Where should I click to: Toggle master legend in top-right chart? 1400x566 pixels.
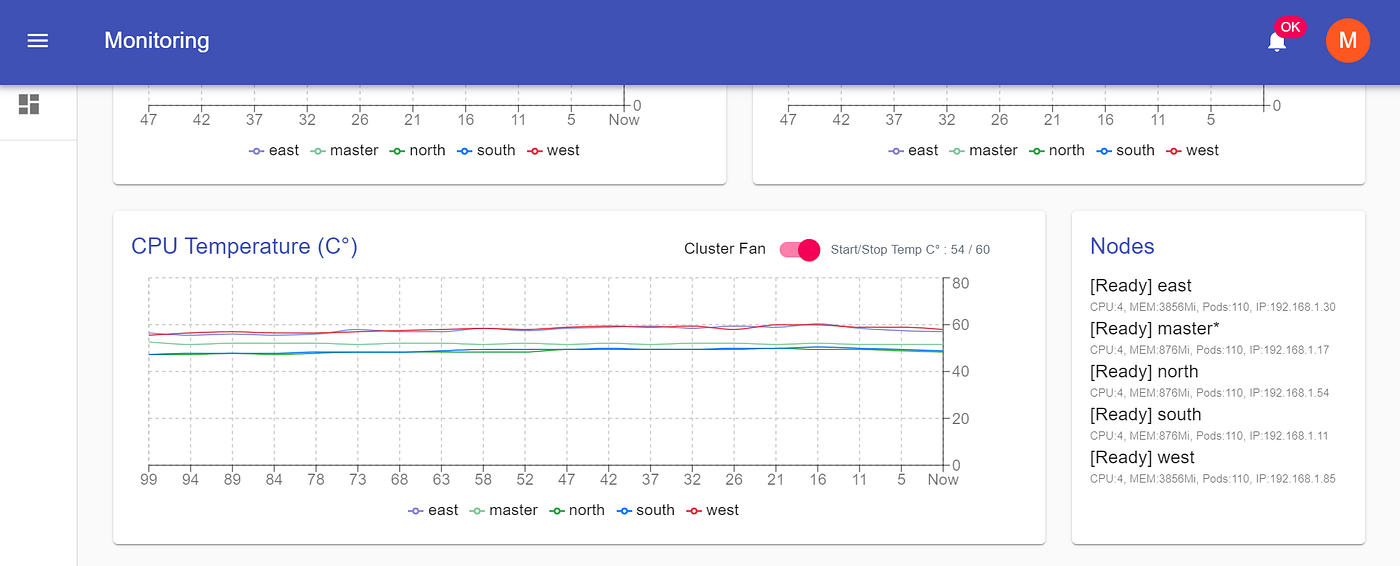point(983,150)
